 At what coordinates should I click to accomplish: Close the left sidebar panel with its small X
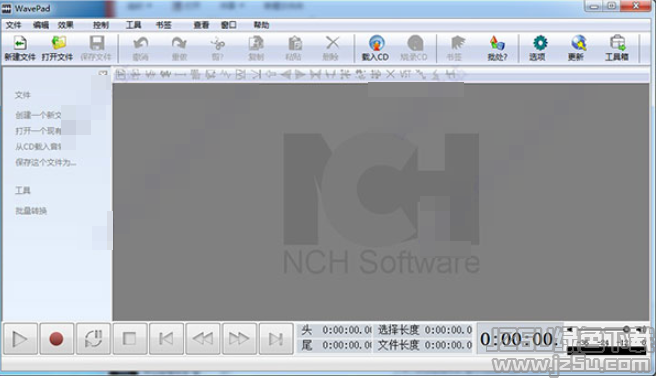click(x=103, y=73)
